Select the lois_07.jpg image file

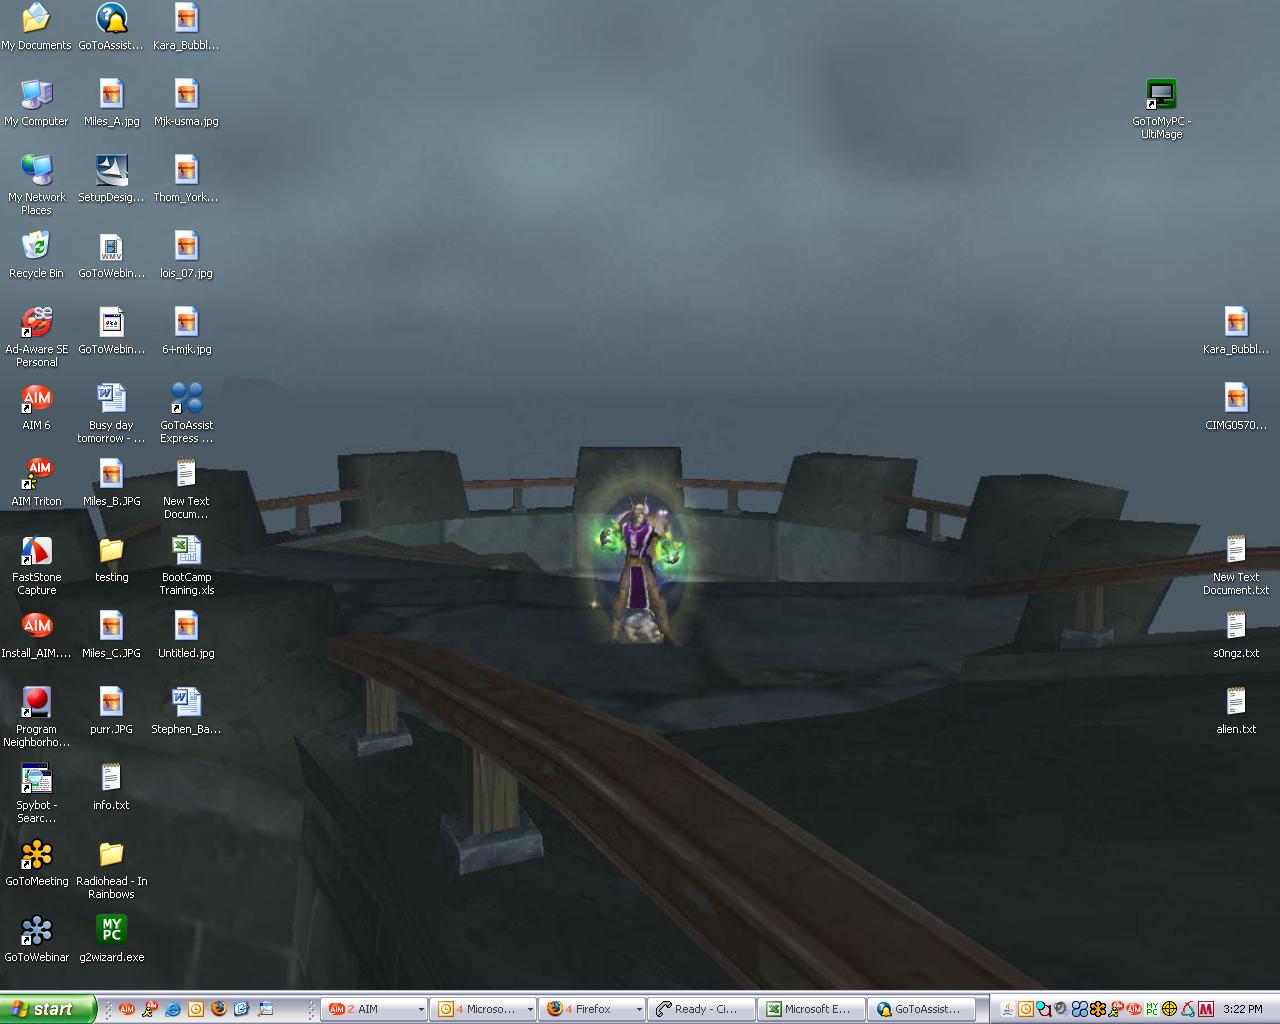point(186,255)
